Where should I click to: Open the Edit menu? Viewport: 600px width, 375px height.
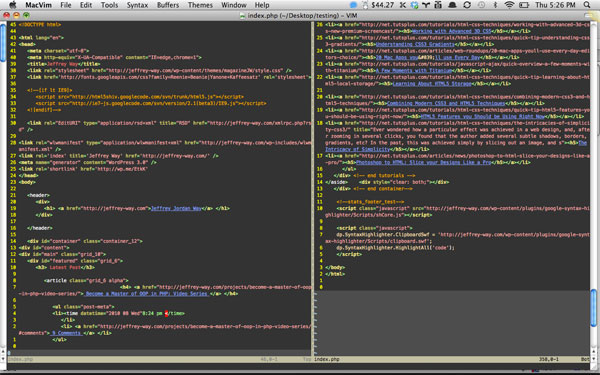86,5
